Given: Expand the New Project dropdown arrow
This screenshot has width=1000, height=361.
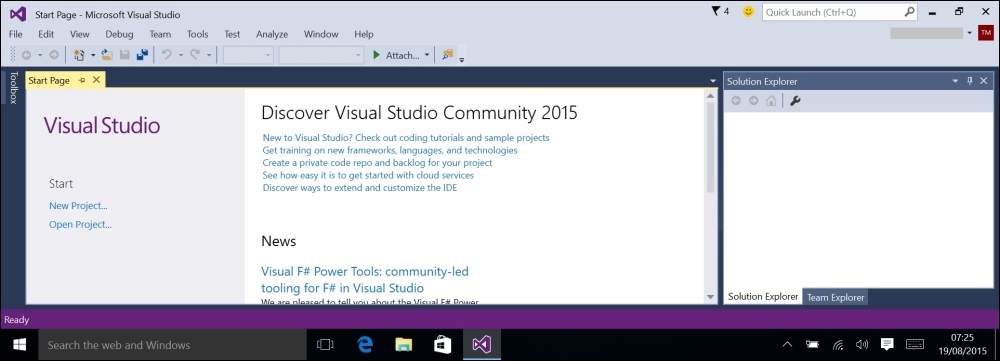Looking at the screenshot, I should [x=92, y=55].
